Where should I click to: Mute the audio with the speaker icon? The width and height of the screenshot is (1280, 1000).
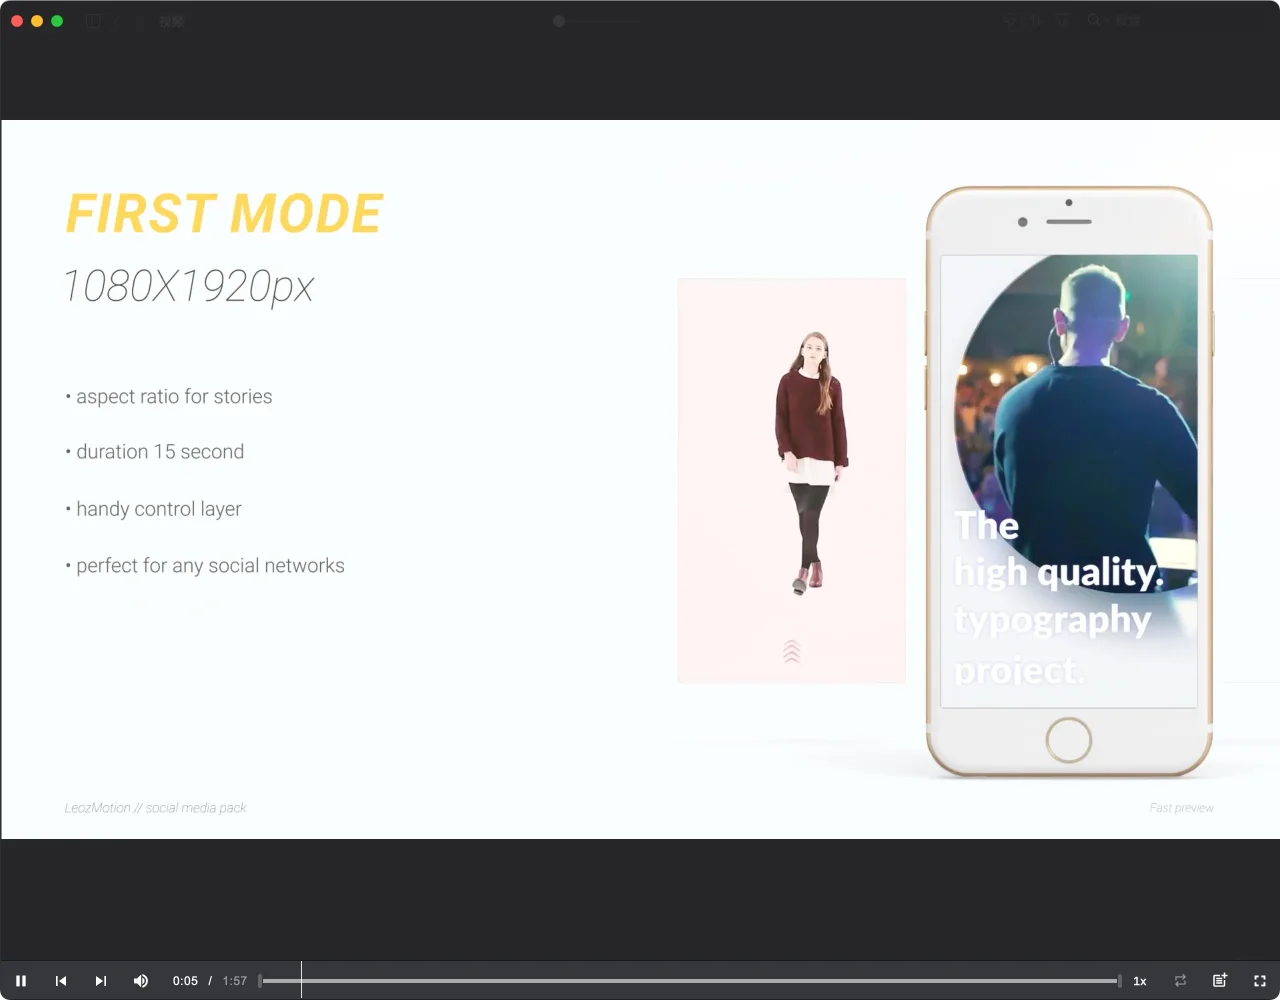[141, 981]
